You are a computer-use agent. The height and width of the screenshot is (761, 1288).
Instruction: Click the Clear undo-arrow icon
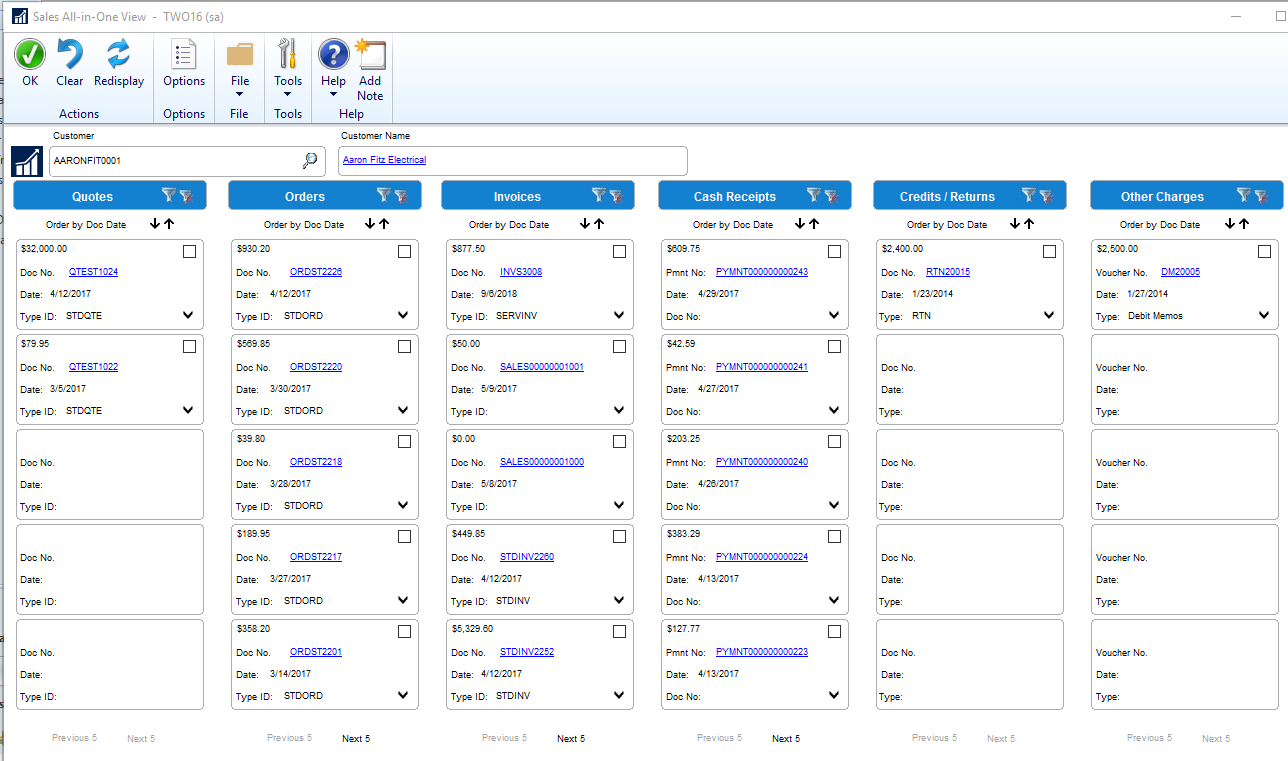pyautogui.click(x=70, y=55)
